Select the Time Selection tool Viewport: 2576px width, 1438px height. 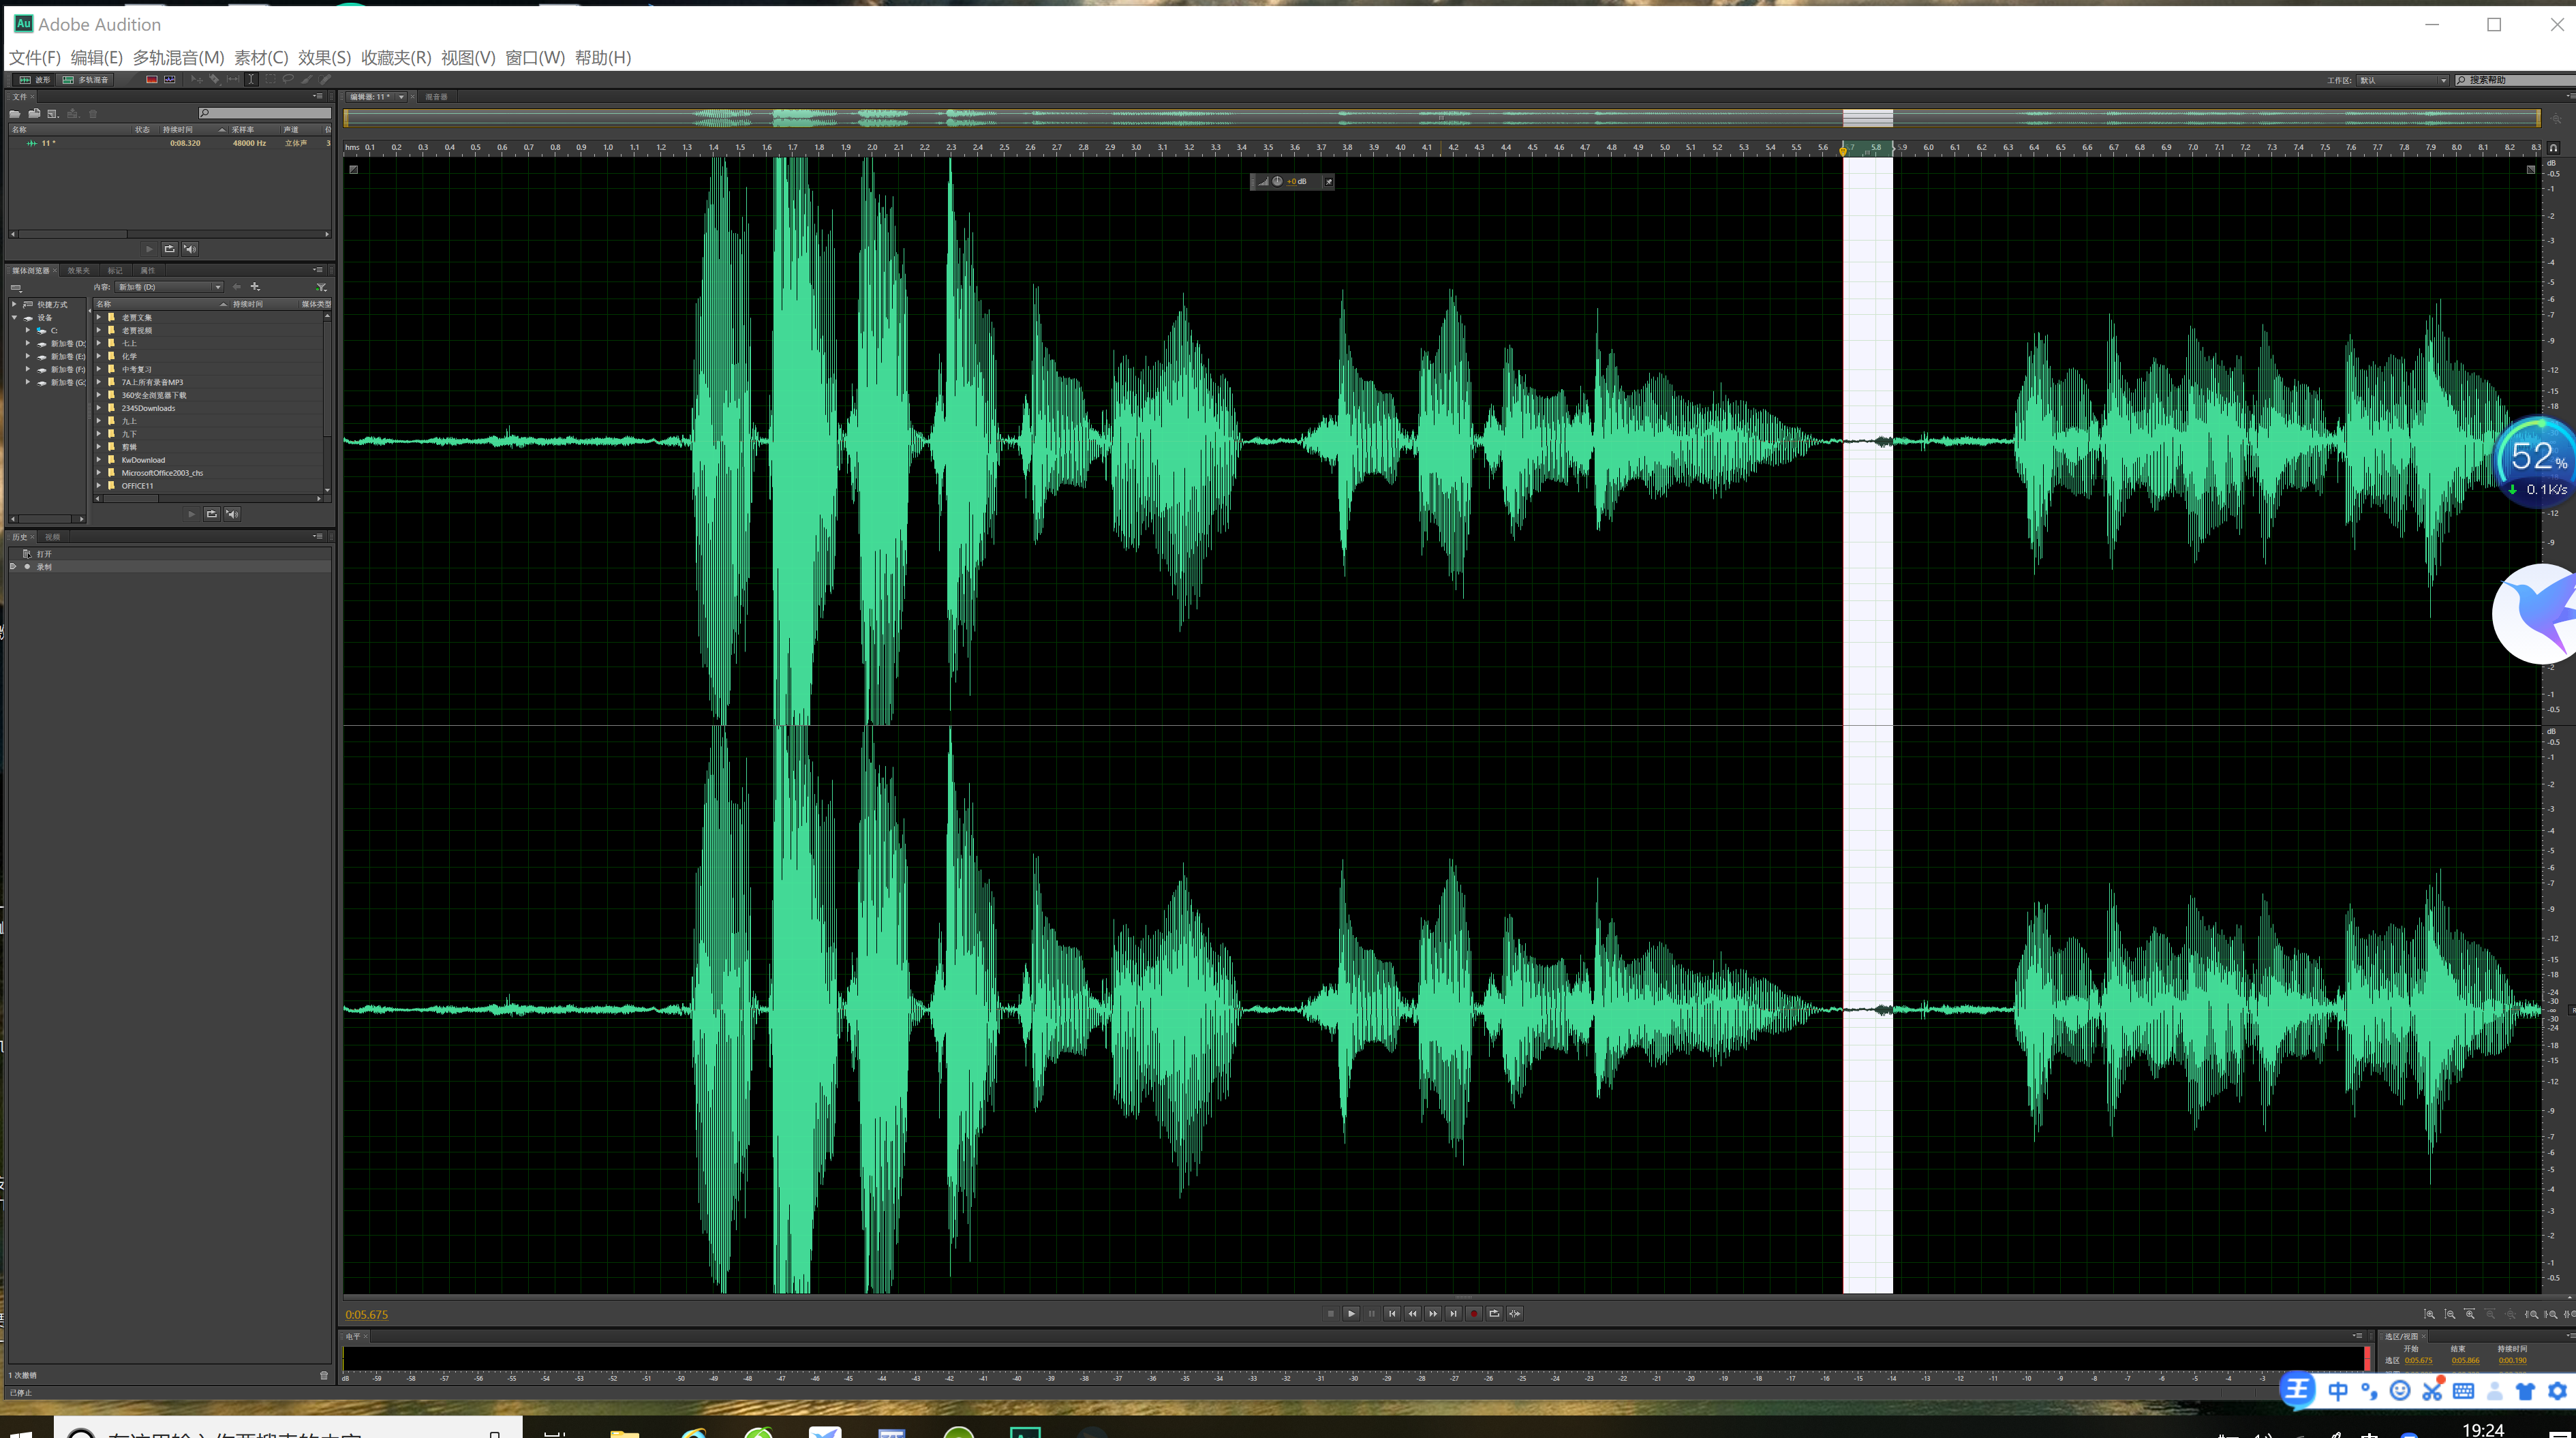(252, 80)
